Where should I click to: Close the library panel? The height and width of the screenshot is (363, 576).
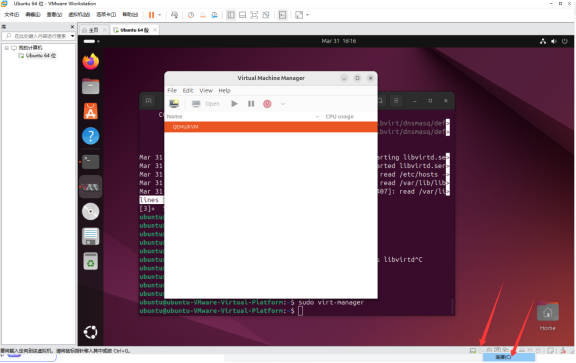72,27
